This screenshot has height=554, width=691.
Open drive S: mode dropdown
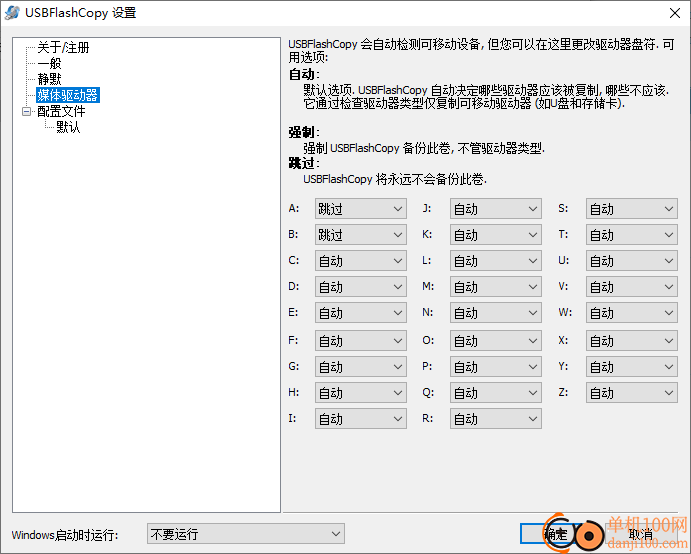tap(632, 208)
